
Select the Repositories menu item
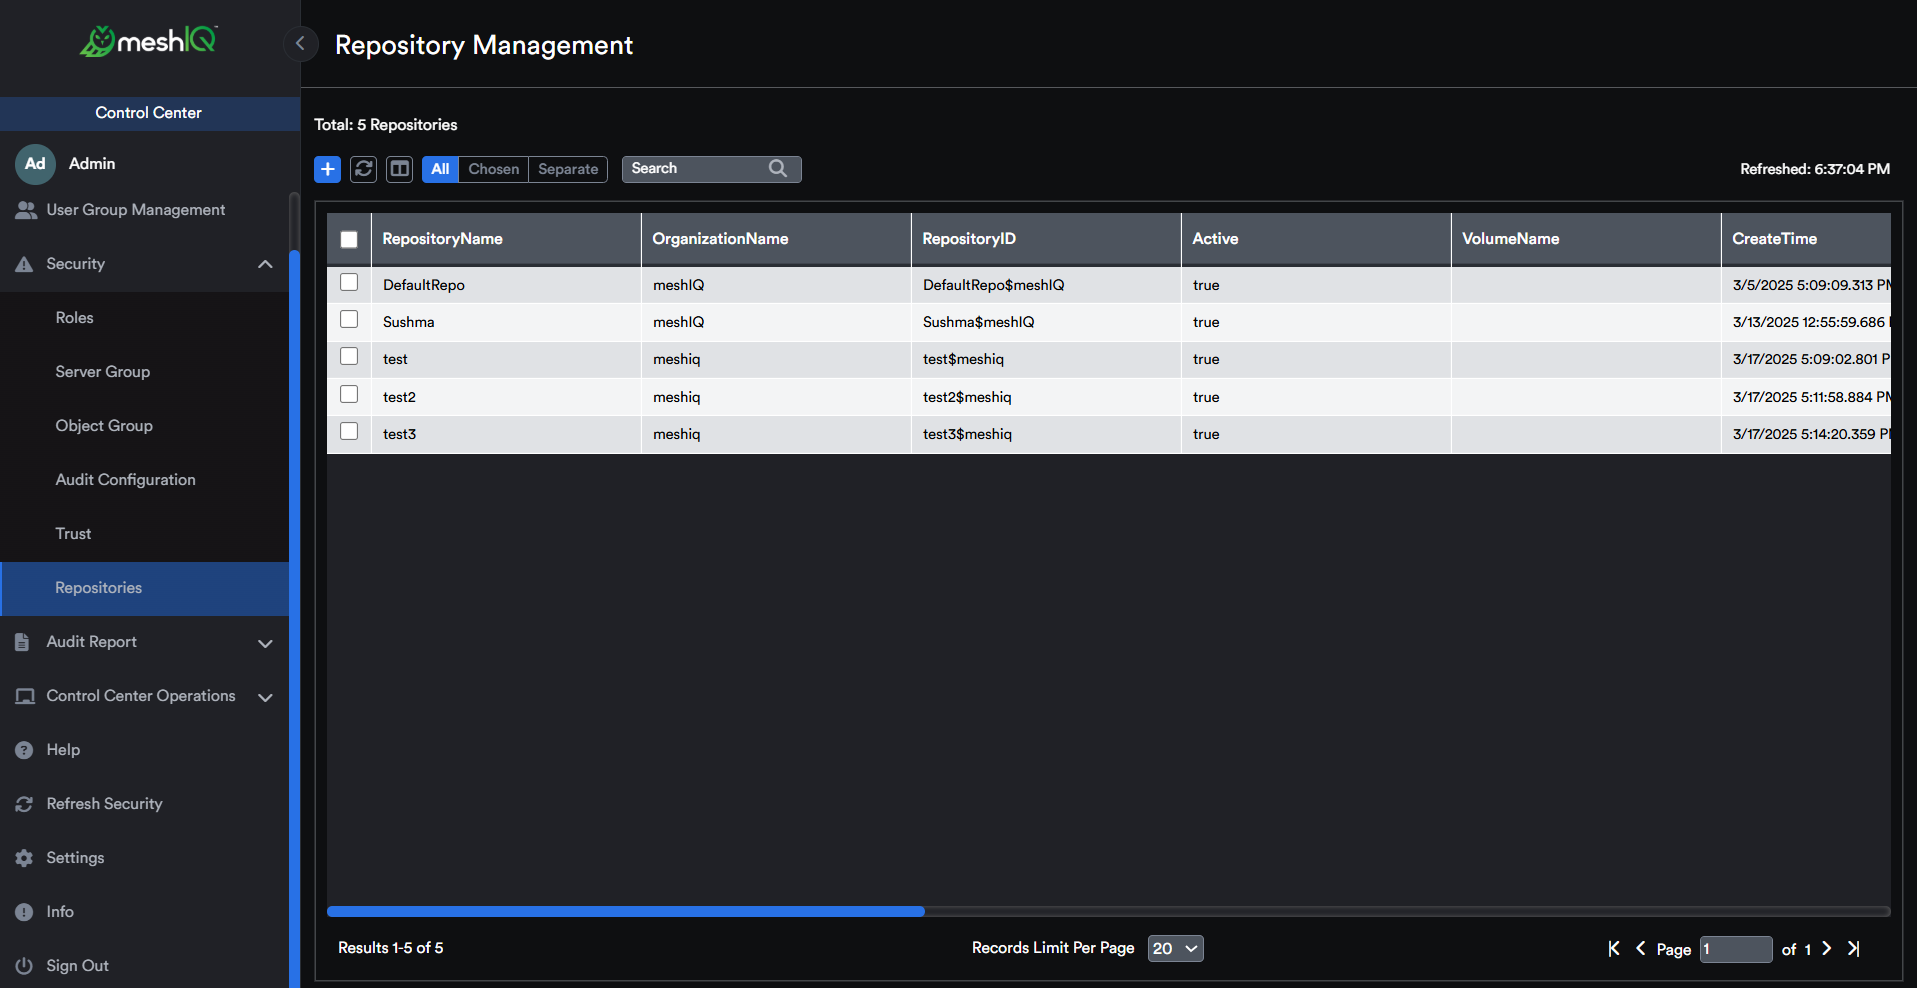pyautogui.click(x=144, y=588)
